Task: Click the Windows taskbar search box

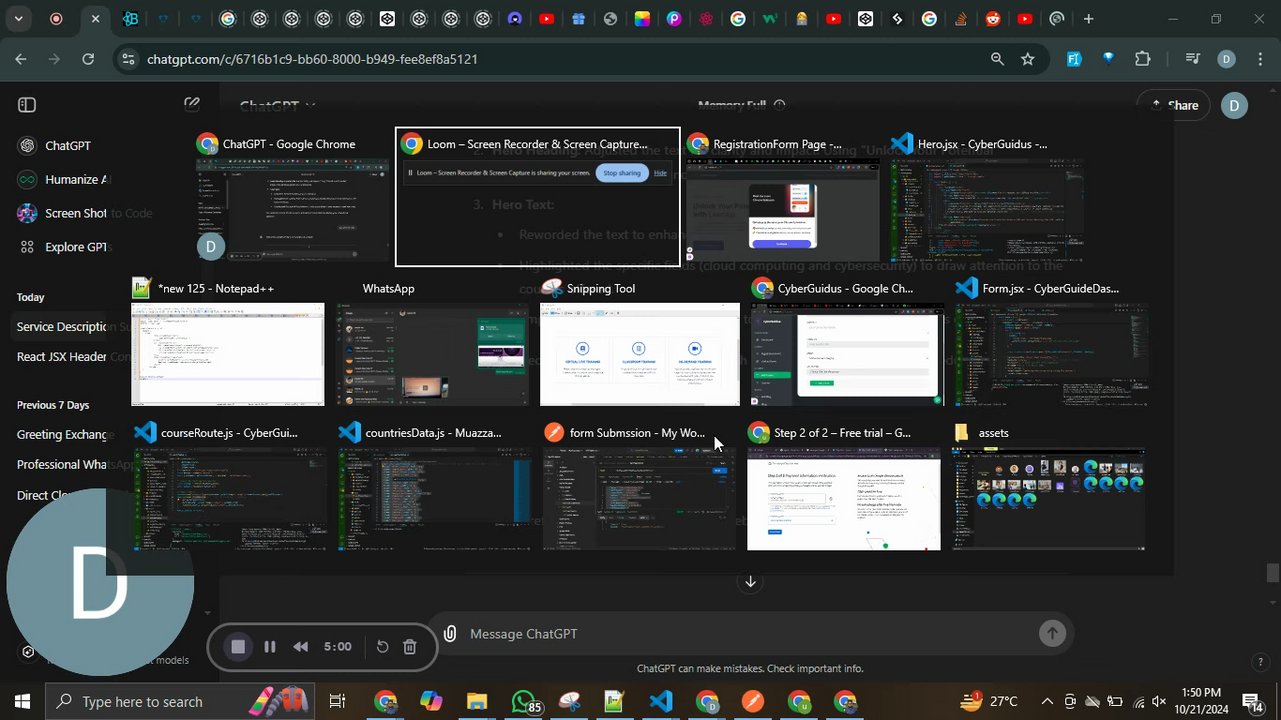Action: pos(181,702)
